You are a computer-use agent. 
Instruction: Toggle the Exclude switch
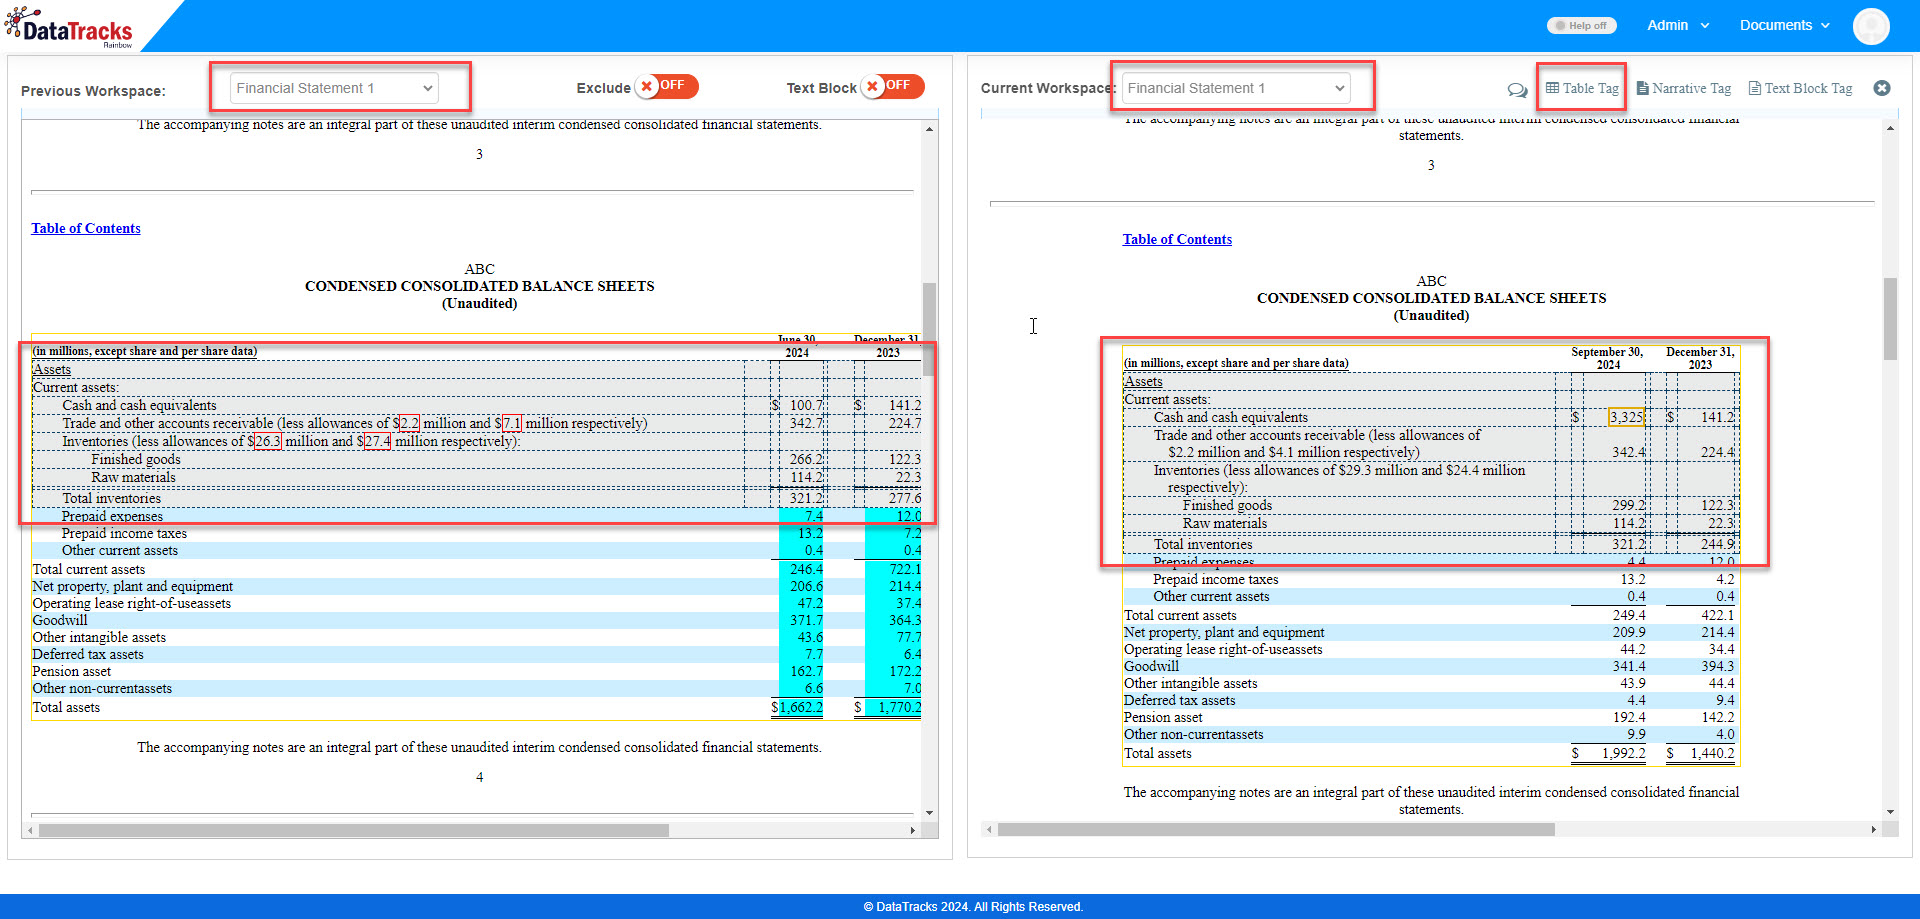tap(666, 86)
